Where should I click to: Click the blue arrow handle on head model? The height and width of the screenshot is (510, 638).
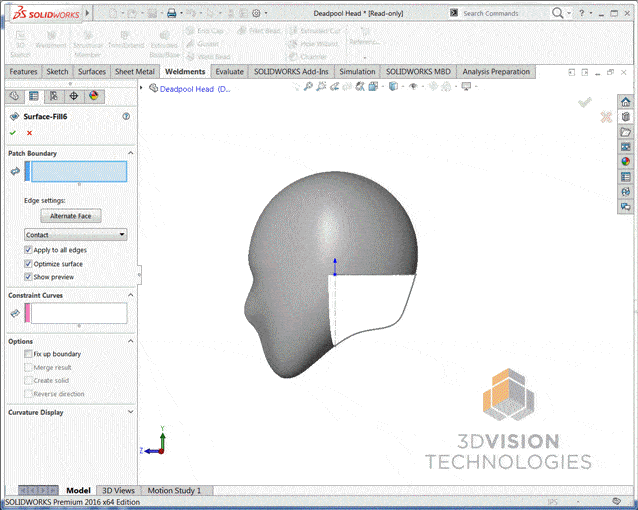(x=335, y=266)
